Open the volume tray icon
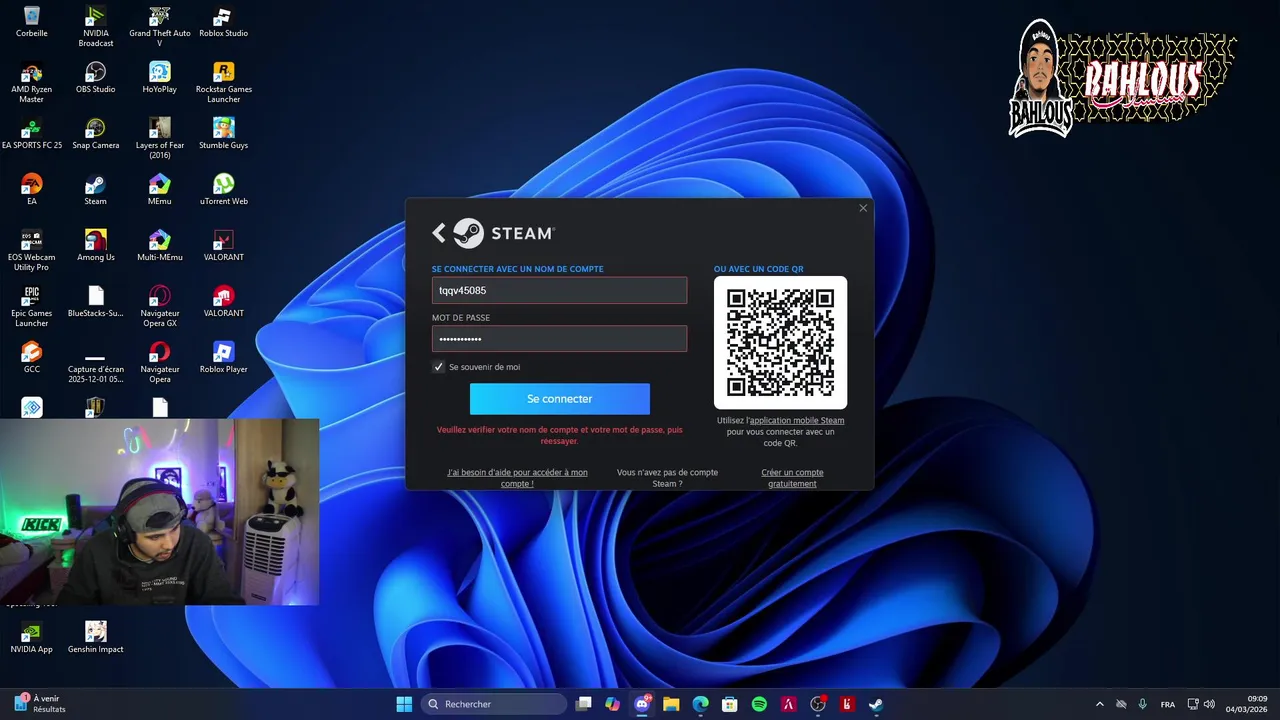The height and width of the screenshot is (720, 1280). (1210, 704)
